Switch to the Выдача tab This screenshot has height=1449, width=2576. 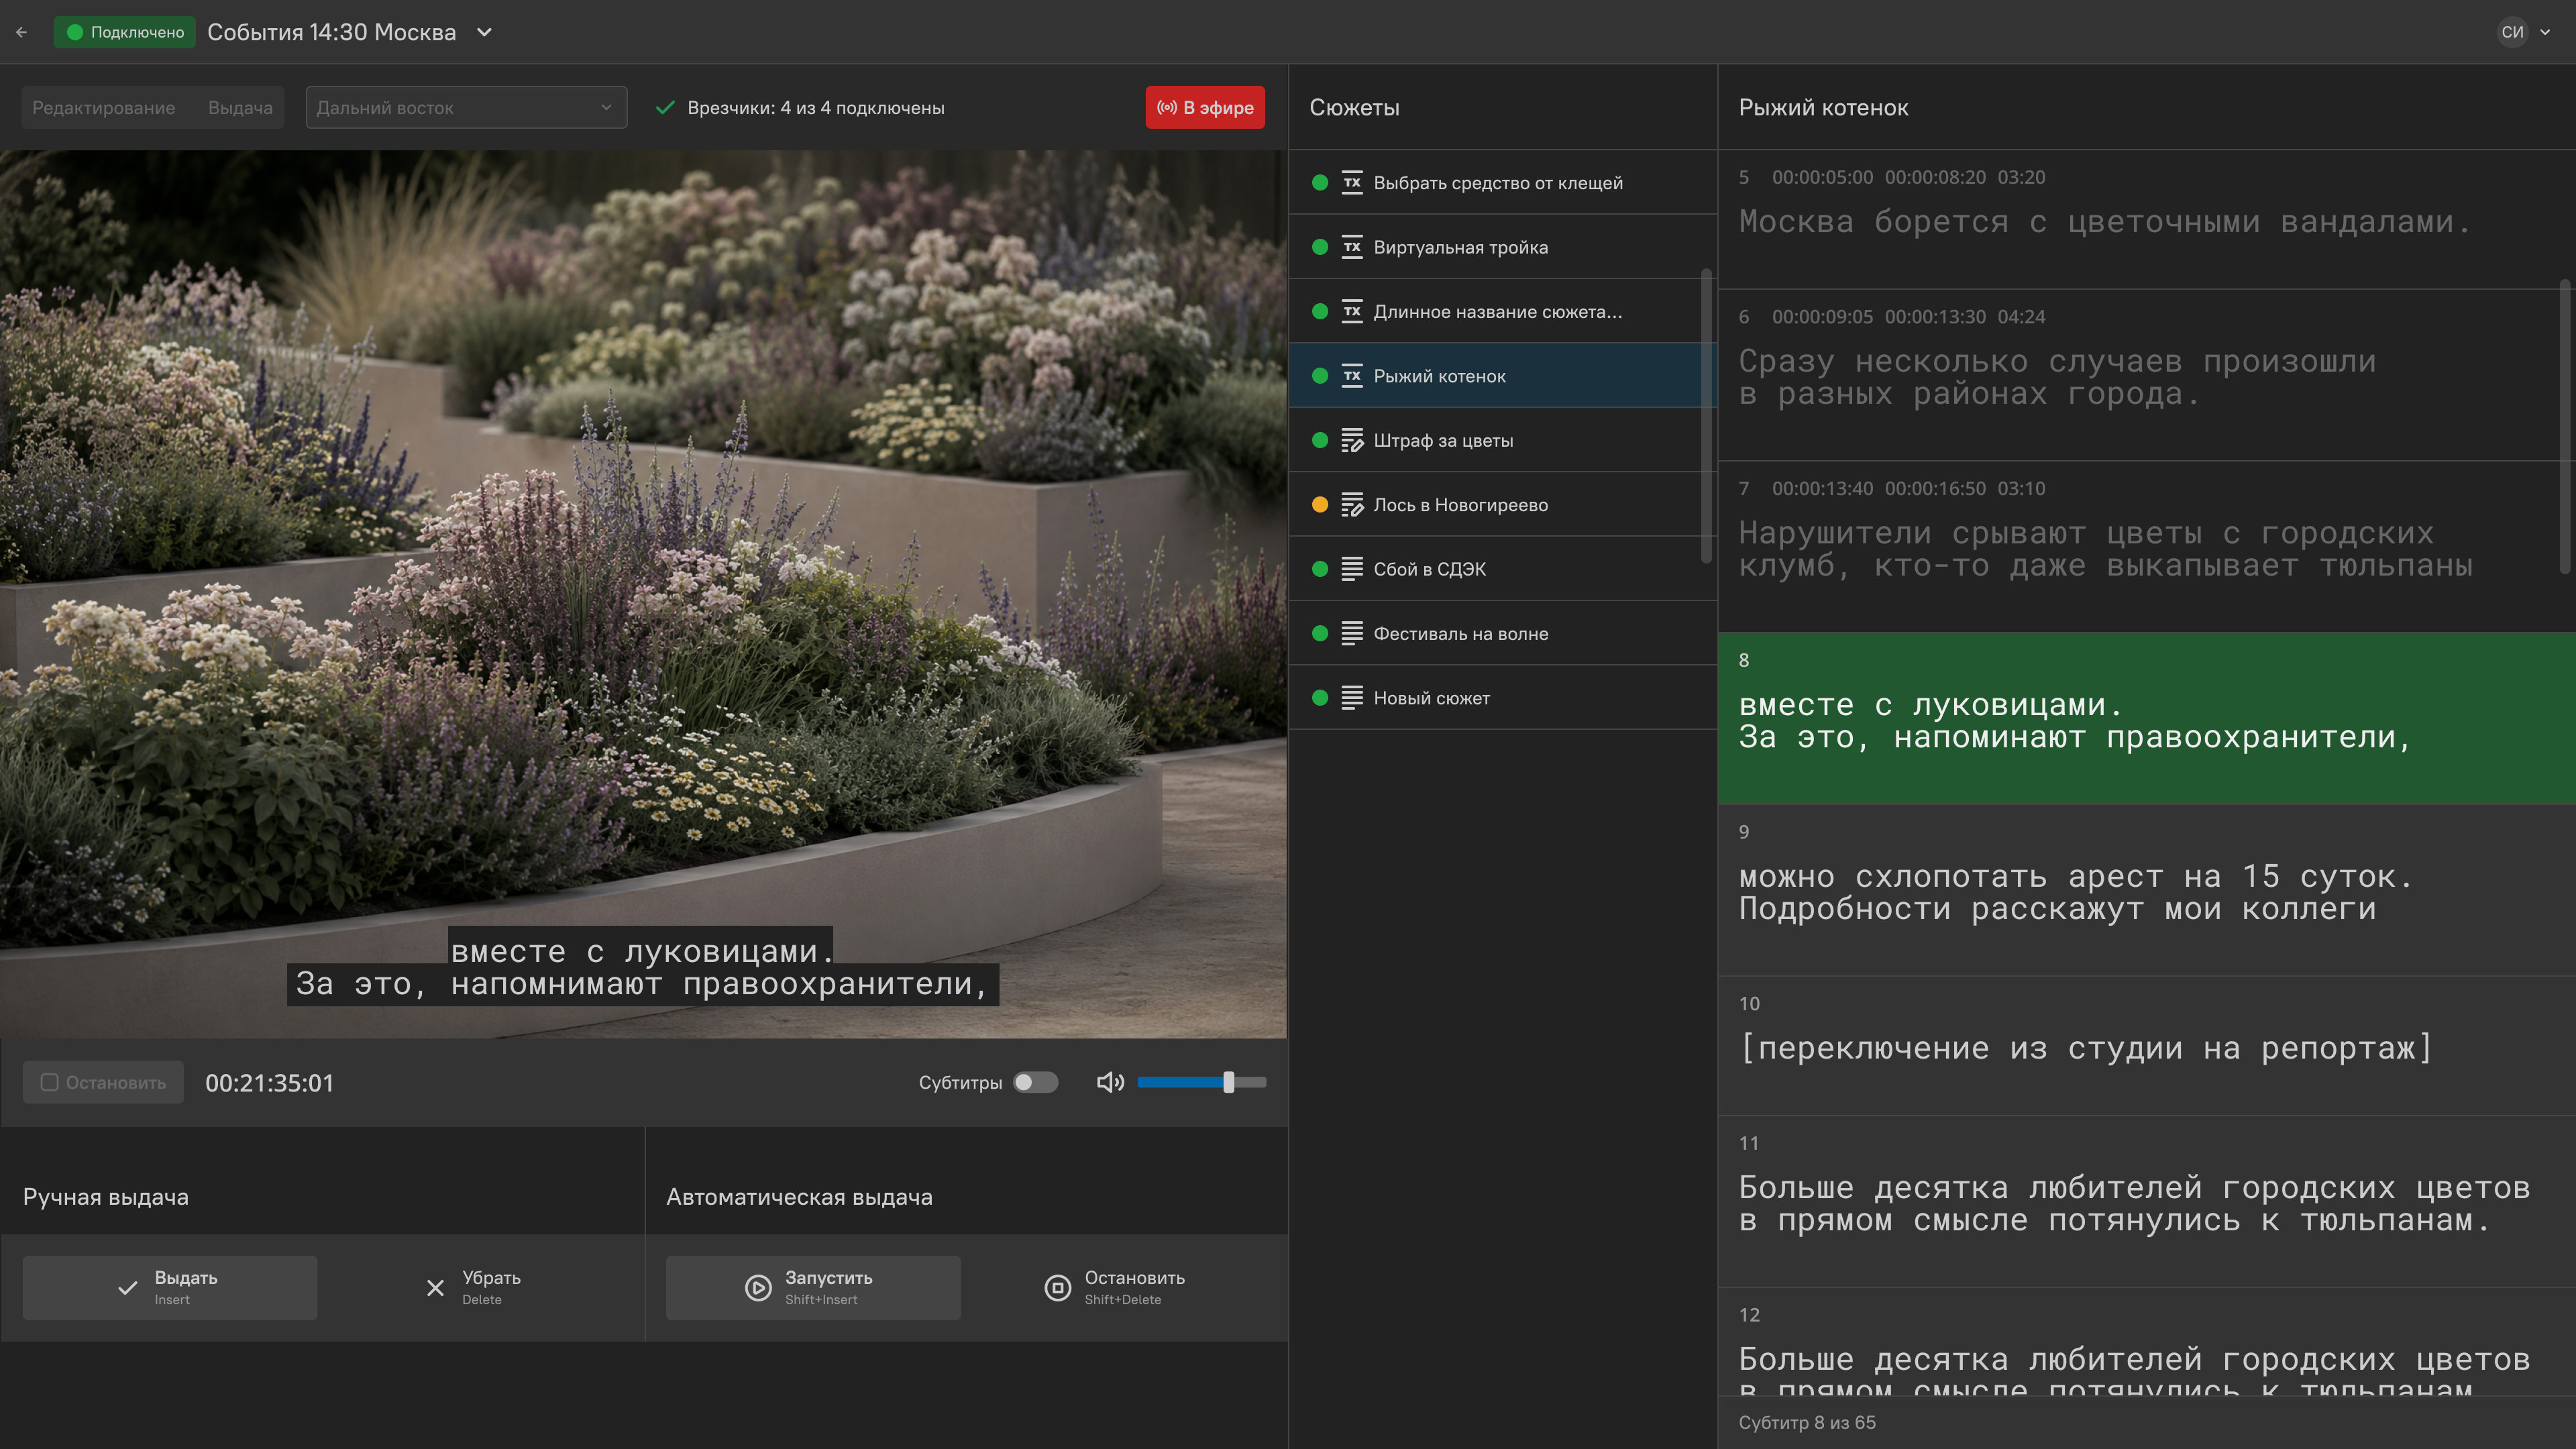[240, 107]
